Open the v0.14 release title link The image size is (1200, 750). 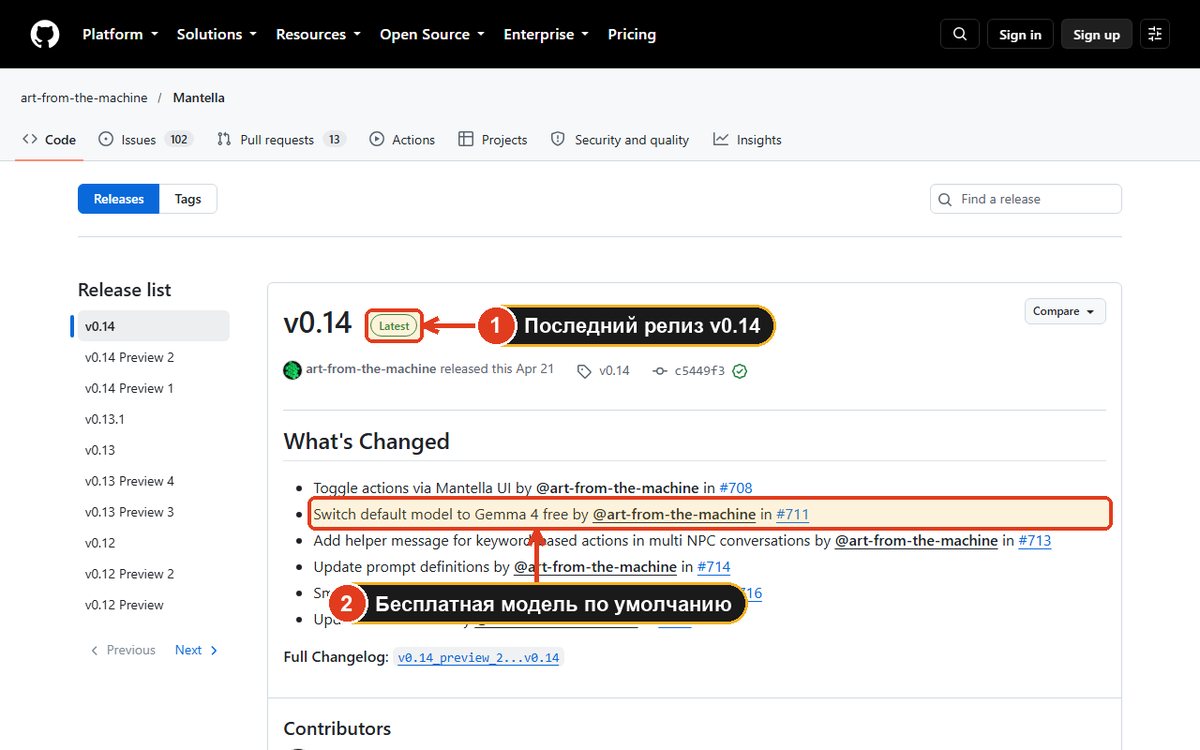click(318, 323)
